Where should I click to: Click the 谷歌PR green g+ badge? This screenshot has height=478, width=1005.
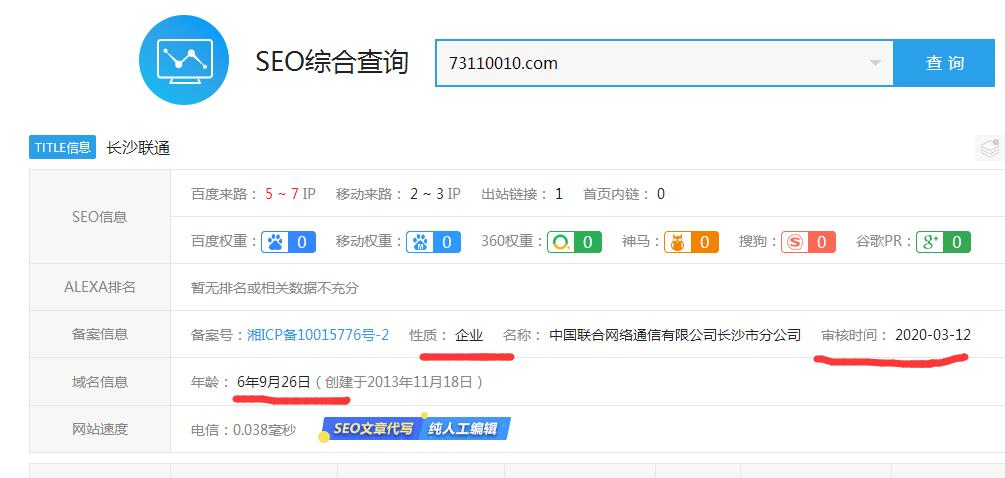pos(943,242)
